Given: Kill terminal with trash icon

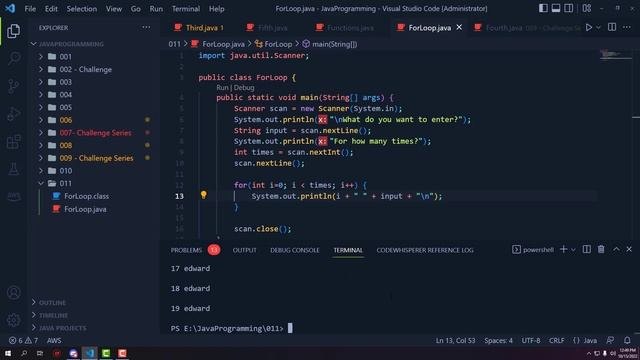Looking at the screenshot, I should [x=601, y=249].
